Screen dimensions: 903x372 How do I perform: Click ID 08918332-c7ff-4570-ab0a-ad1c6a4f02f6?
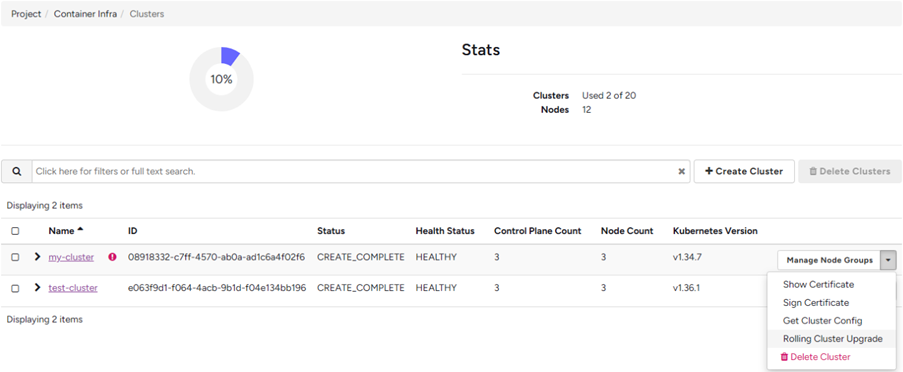pyautogui.click(x=216, y=257)
